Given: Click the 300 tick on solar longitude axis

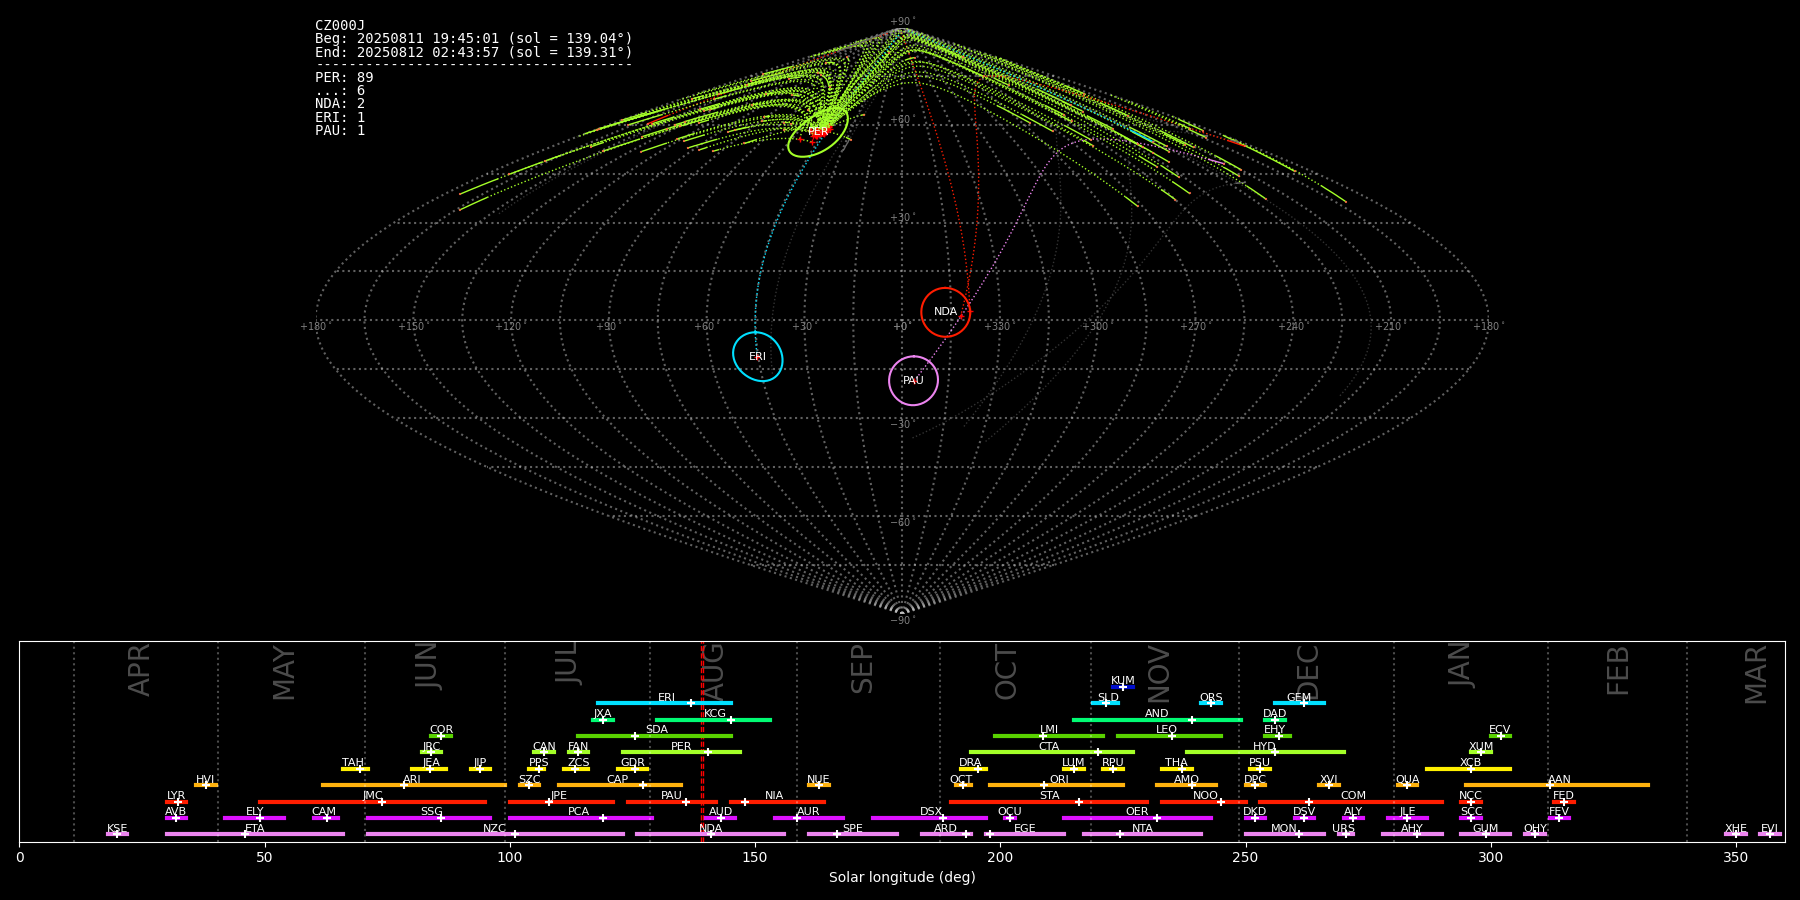Looking at the screenshot, I should pyautogui.click(x=1490, y=857).
